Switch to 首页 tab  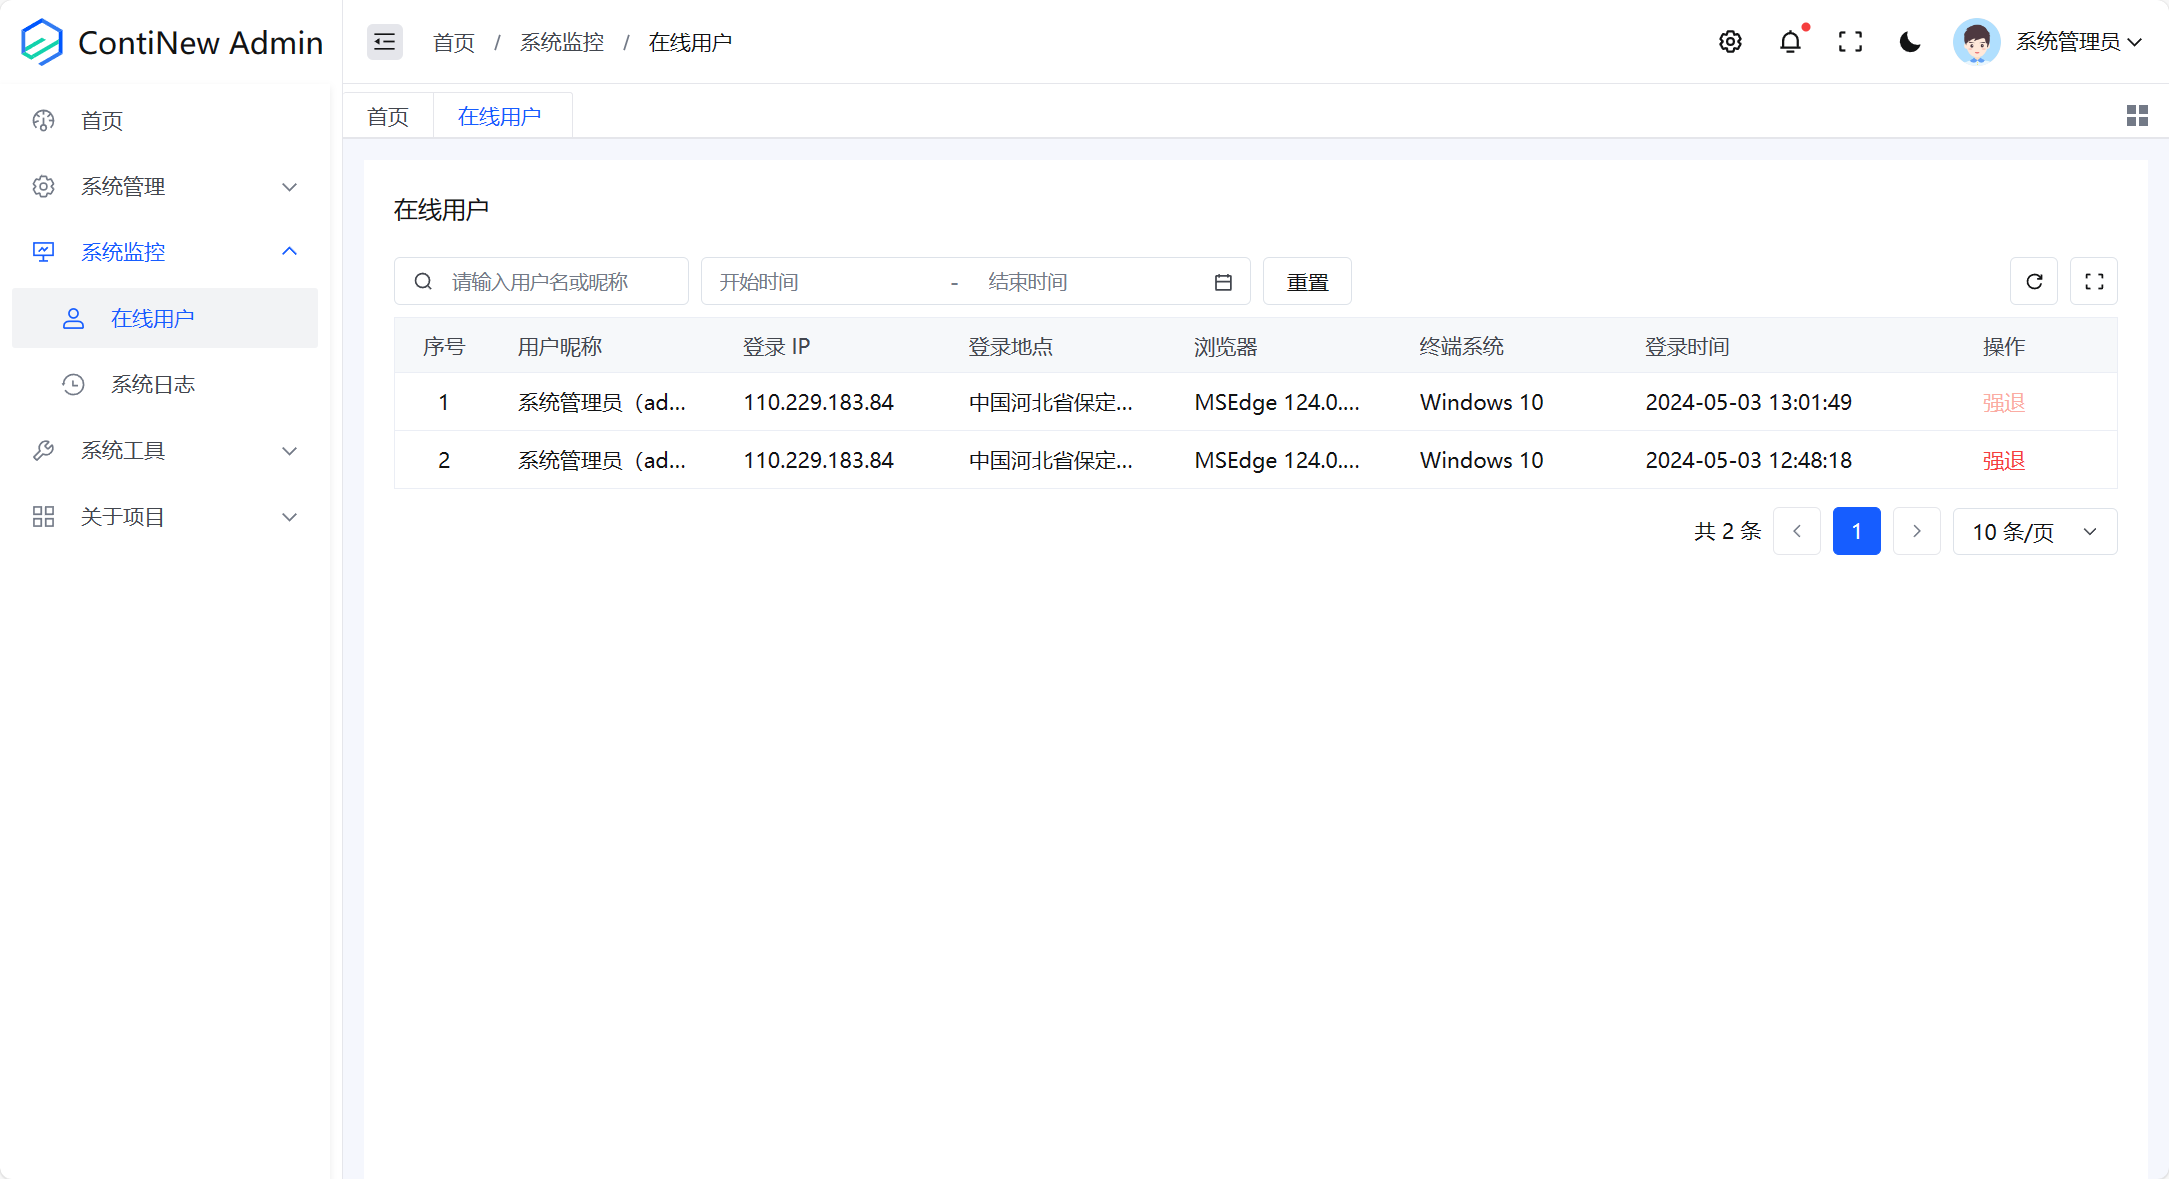(388, 117)
